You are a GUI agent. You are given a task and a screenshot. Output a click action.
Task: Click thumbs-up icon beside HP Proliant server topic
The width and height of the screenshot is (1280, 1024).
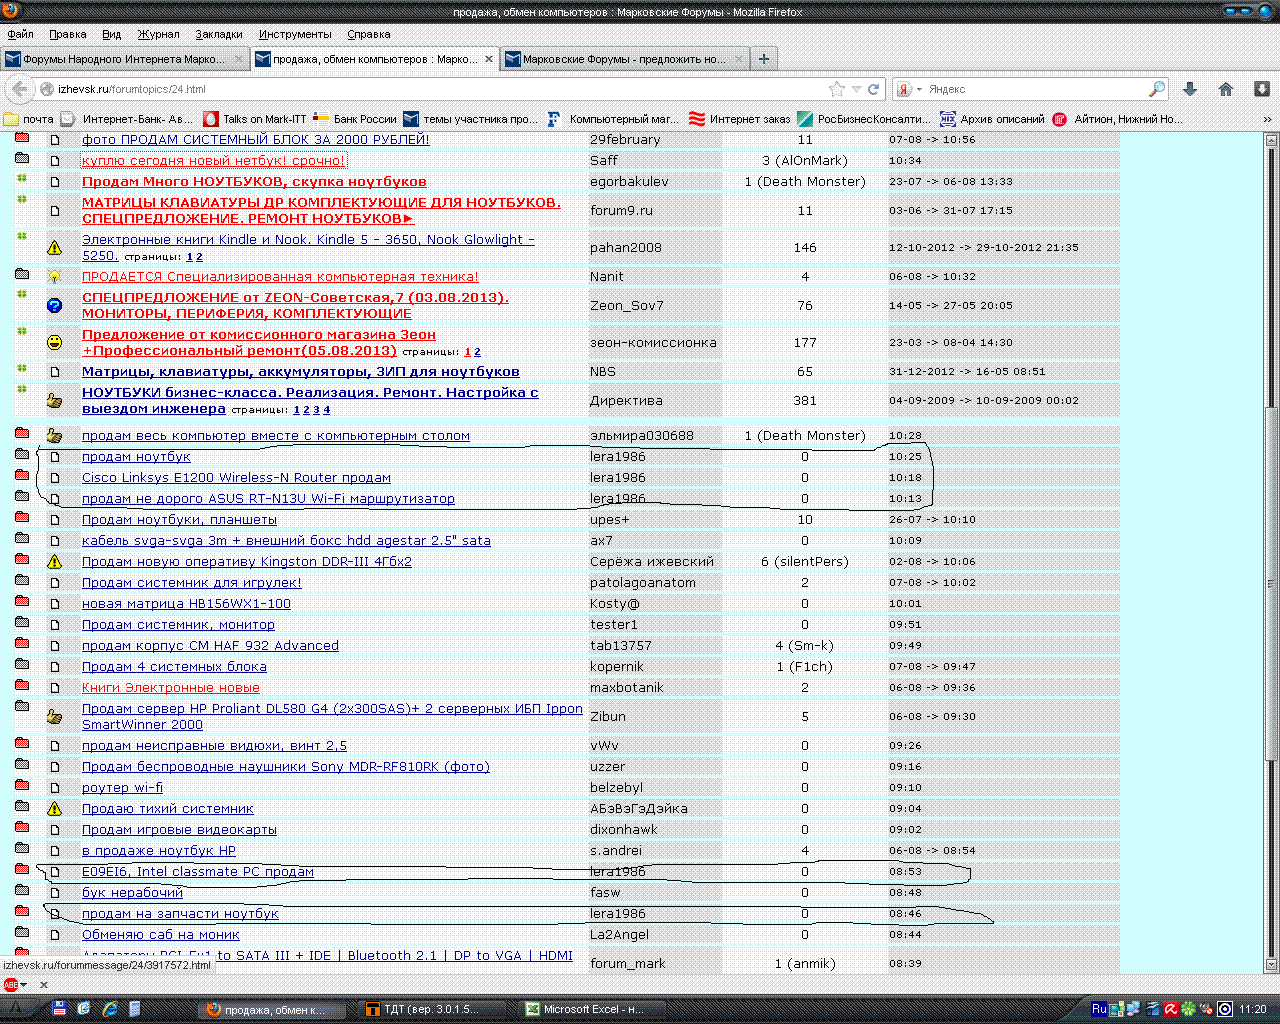point(55,716)
